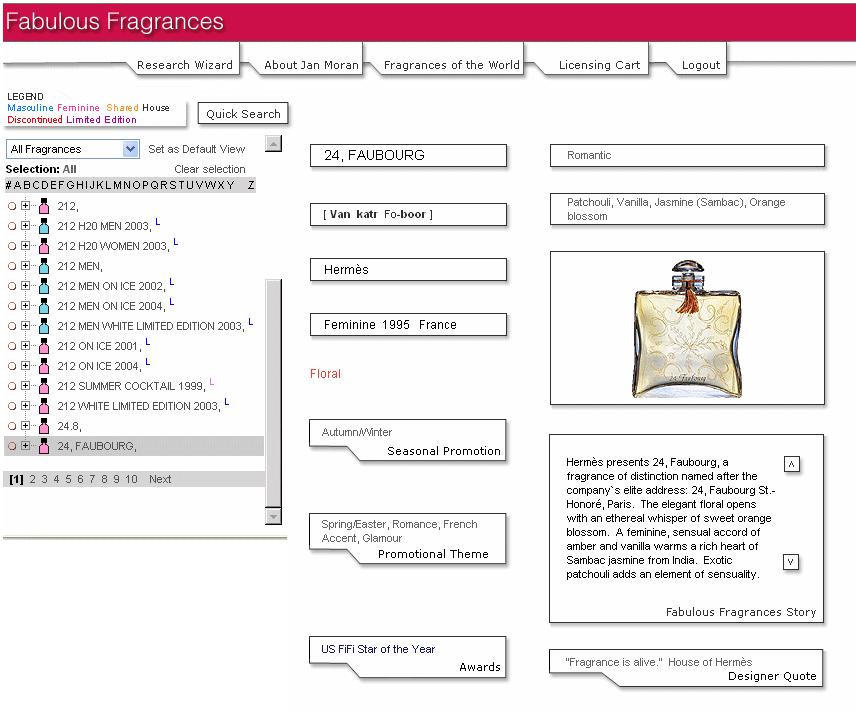Select the radio button for 24, FAUBOURG
This screenshot has height=712, width=856.
(12, 446)
